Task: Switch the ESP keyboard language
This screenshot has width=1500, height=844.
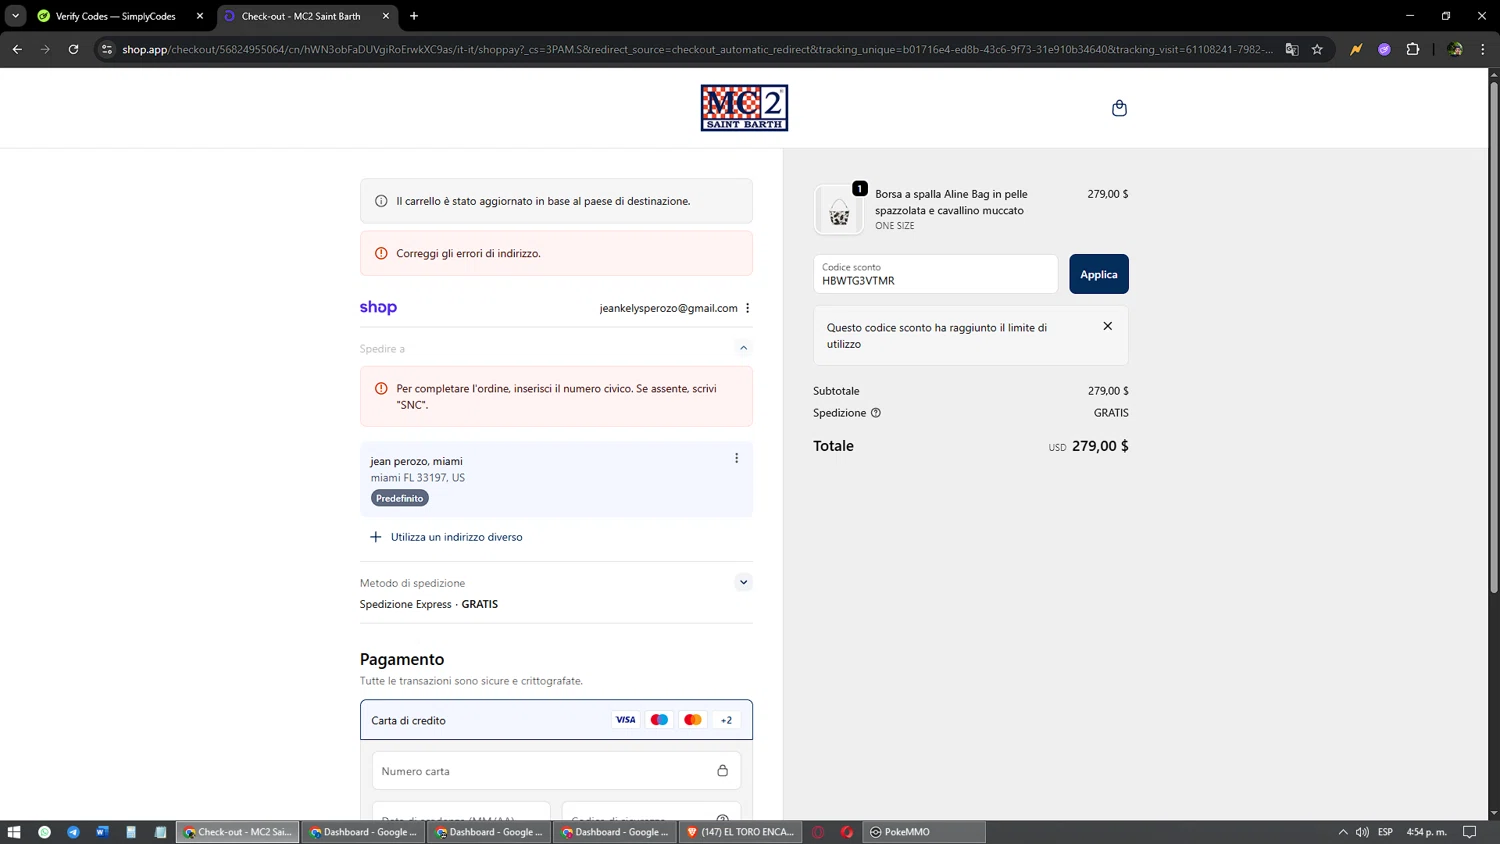Action: [1385, 832]
